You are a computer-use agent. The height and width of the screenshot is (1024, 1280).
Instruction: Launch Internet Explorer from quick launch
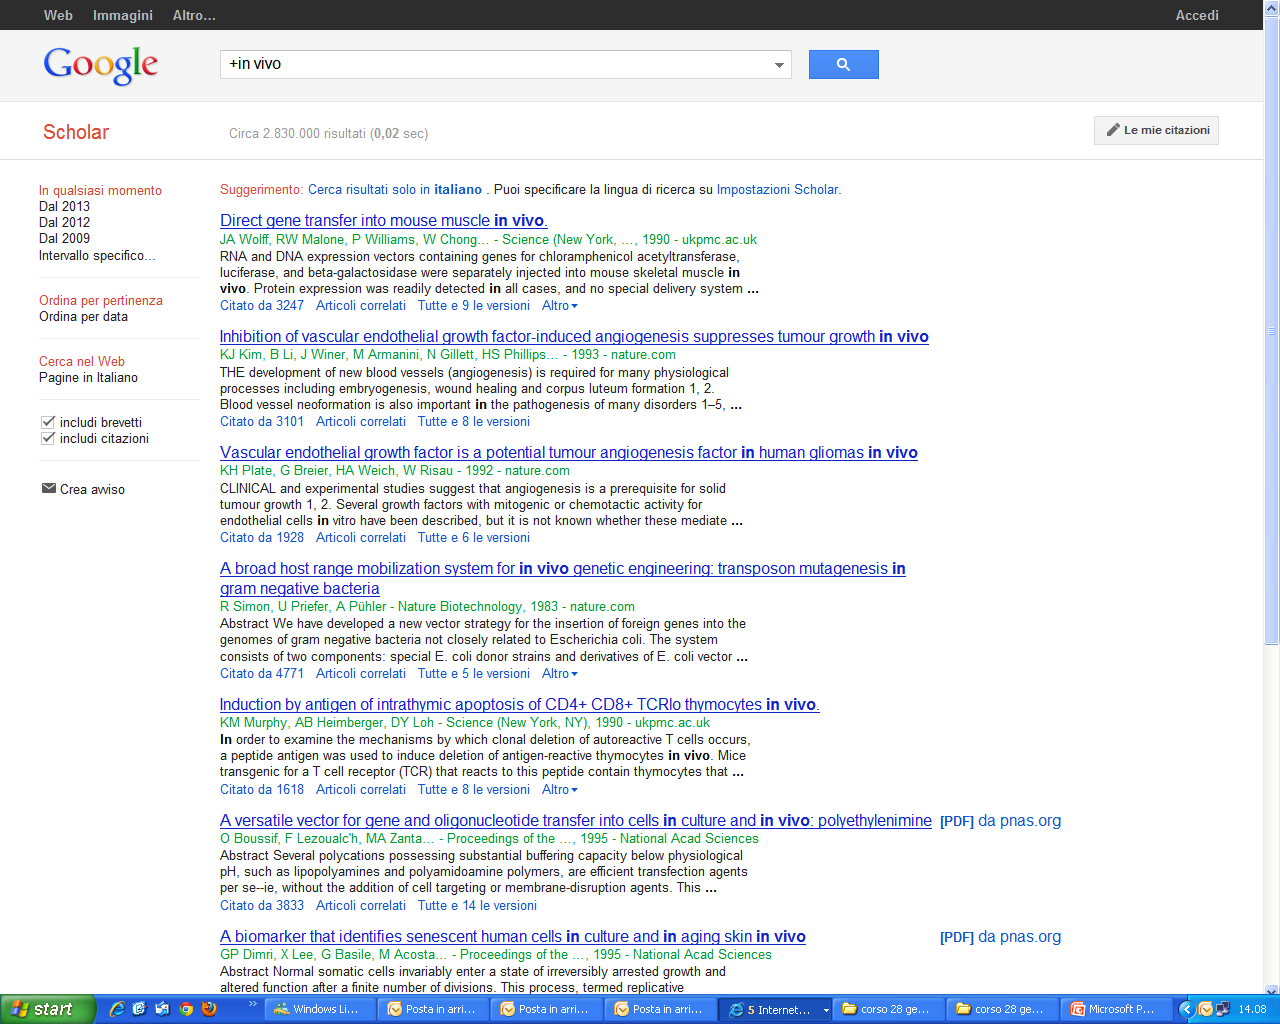coord(117,1009)
